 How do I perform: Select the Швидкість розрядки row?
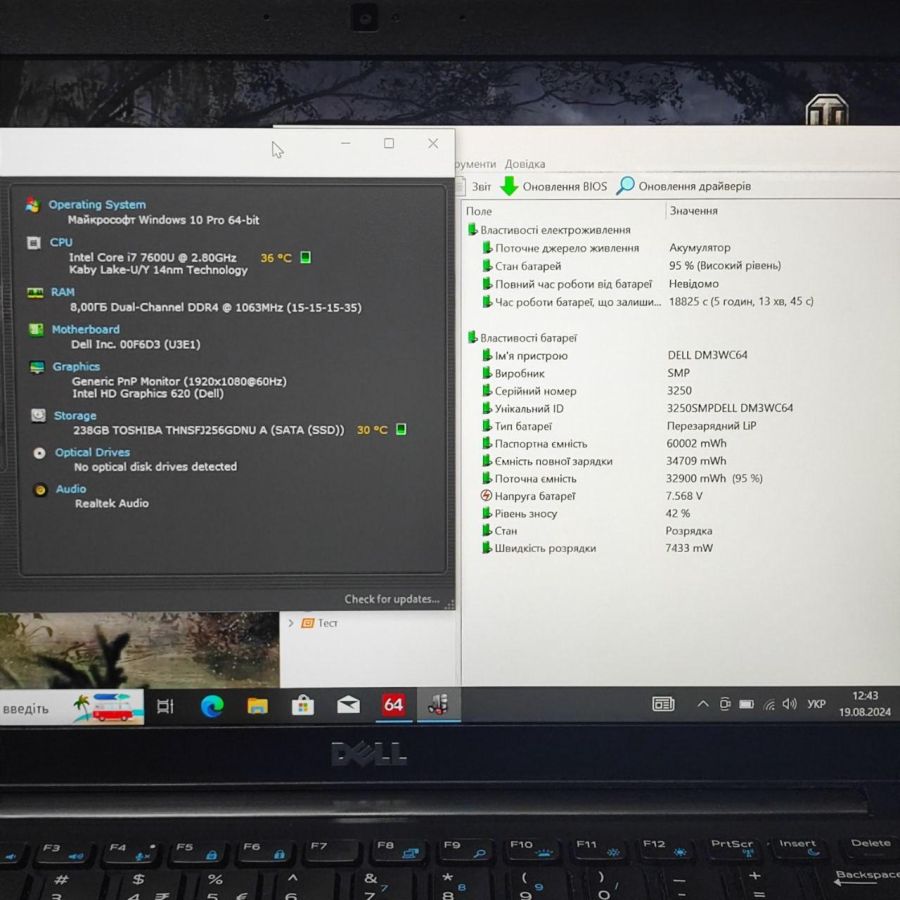click(597, 548)
